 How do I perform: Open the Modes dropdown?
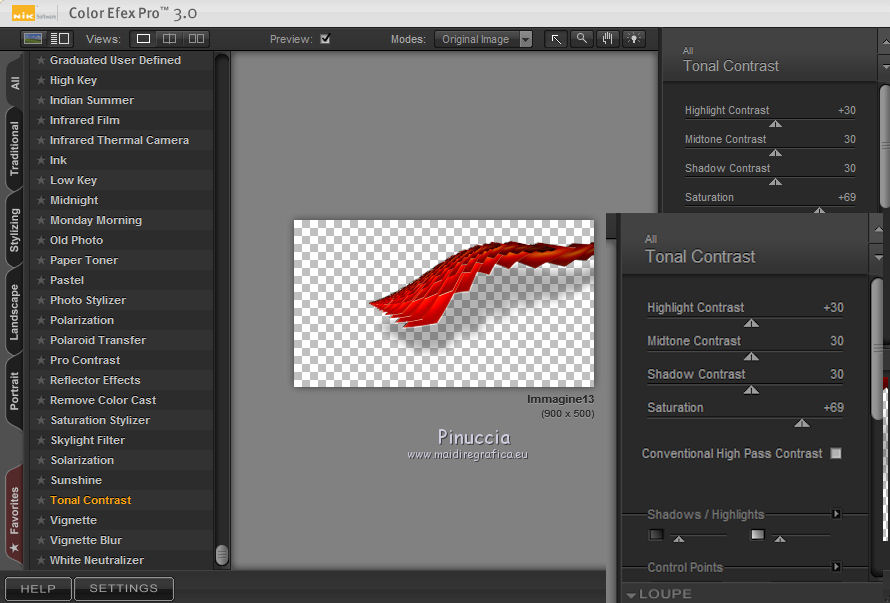point(485,39)
